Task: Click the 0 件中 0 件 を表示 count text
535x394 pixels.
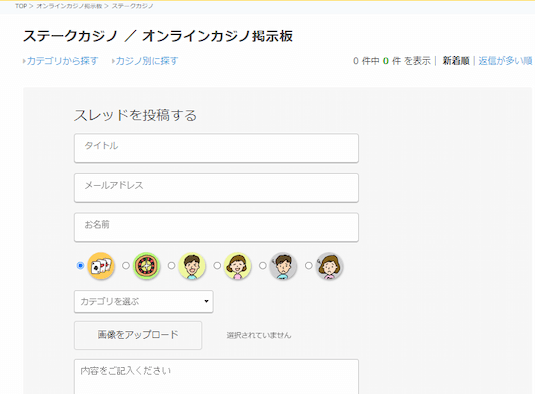Action: (x=392, y=61)
